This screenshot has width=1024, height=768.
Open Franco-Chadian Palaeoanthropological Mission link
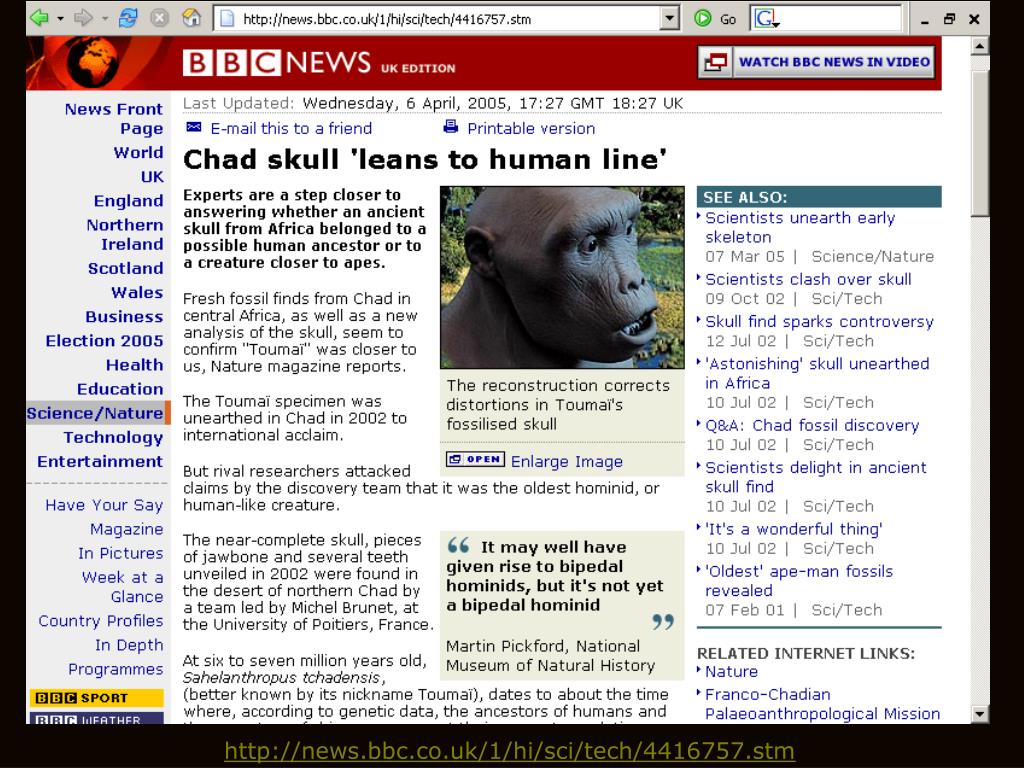pos(823,704)
